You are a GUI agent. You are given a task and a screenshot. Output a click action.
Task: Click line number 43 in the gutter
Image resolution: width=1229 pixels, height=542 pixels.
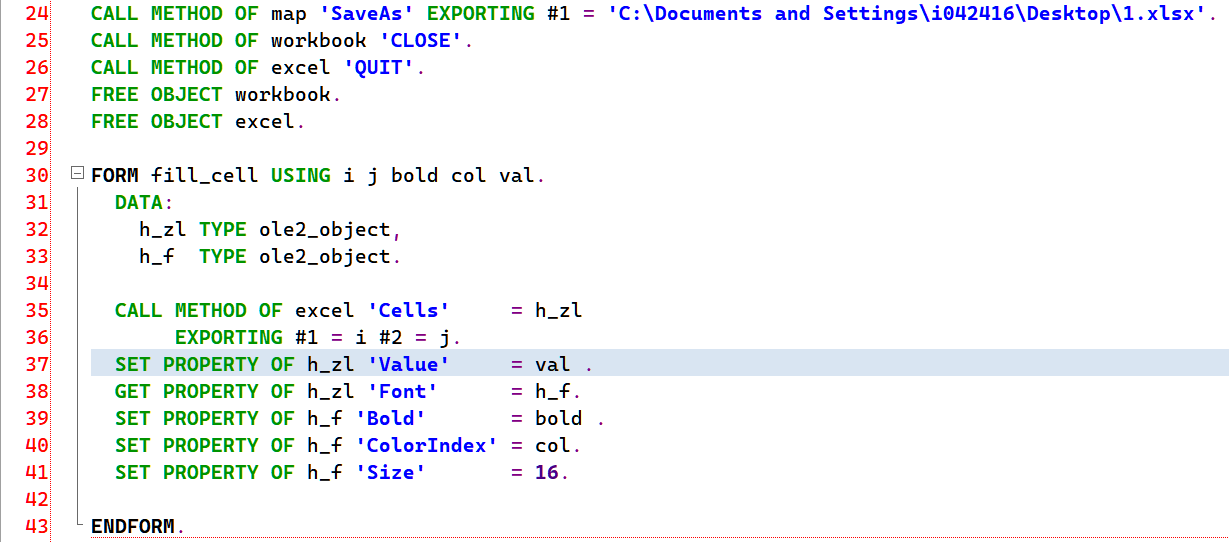36,527
